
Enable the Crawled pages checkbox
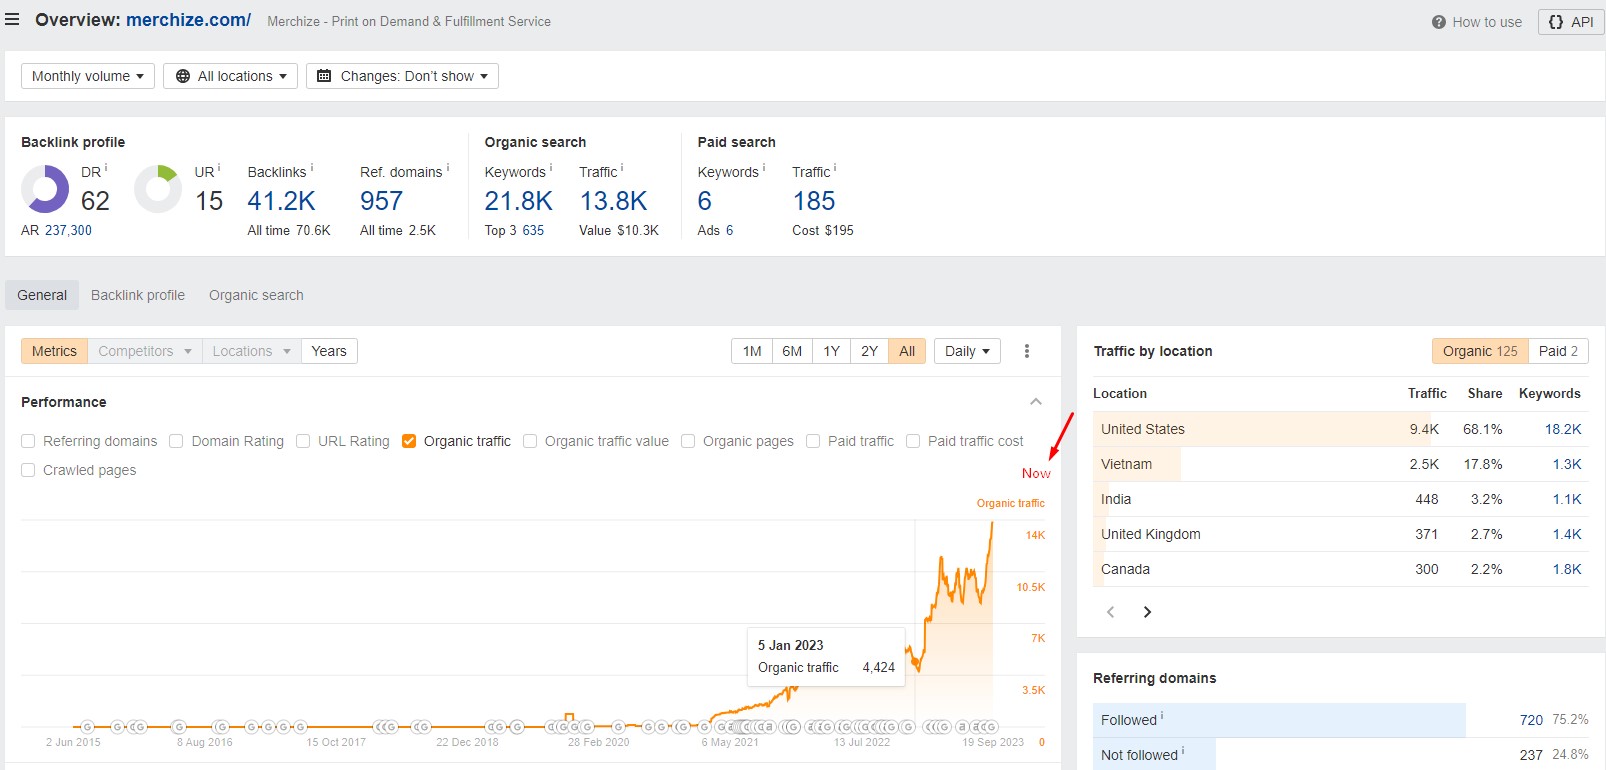click(x=28, y=470)
